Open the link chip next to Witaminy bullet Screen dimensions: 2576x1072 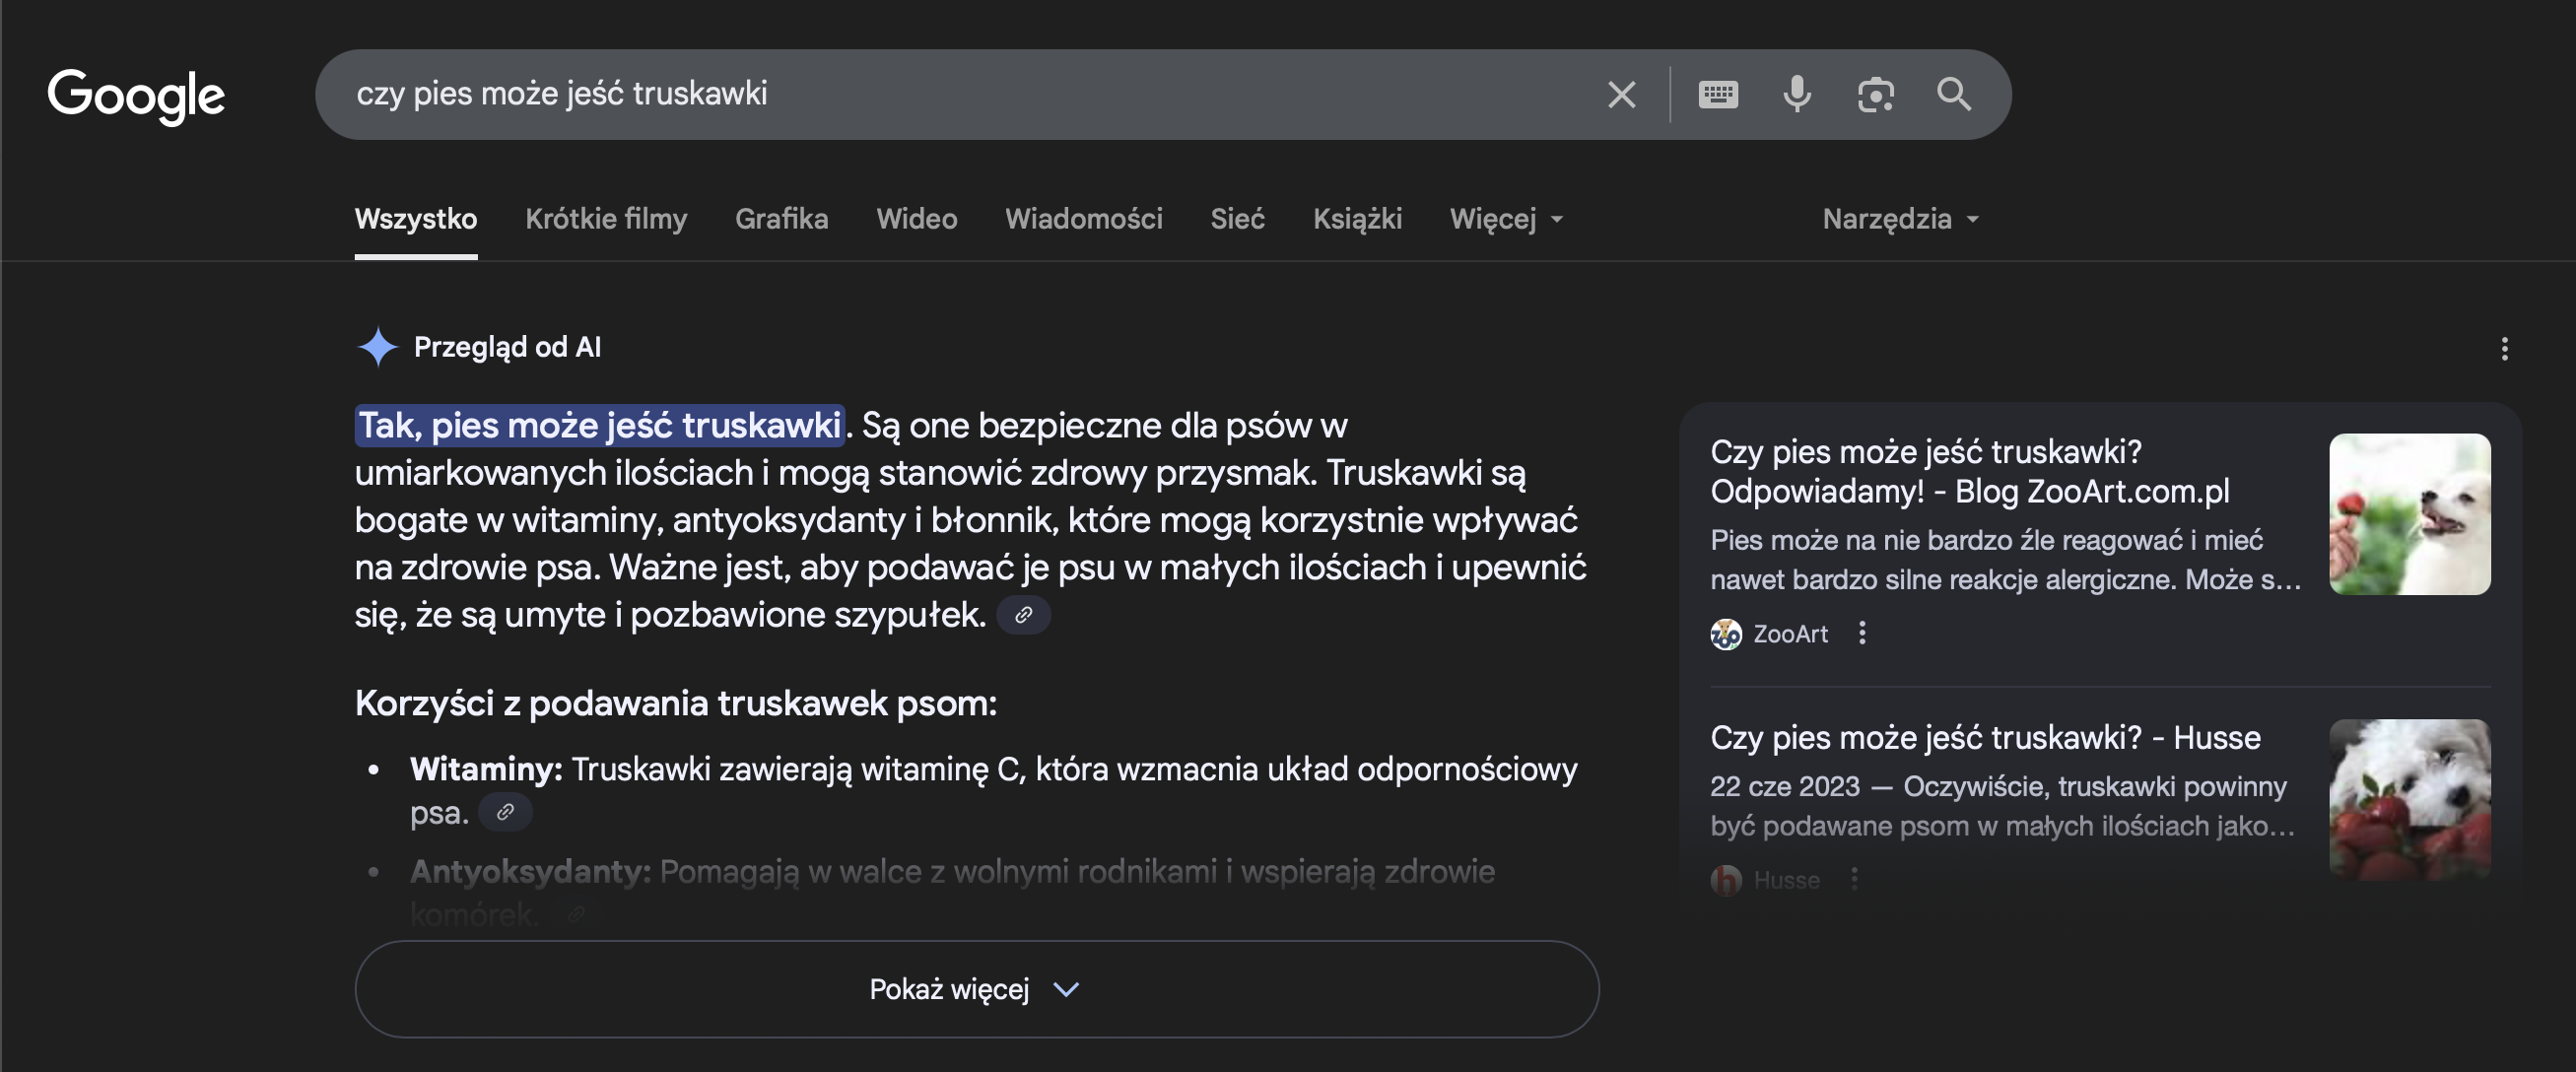click(505, 812)
